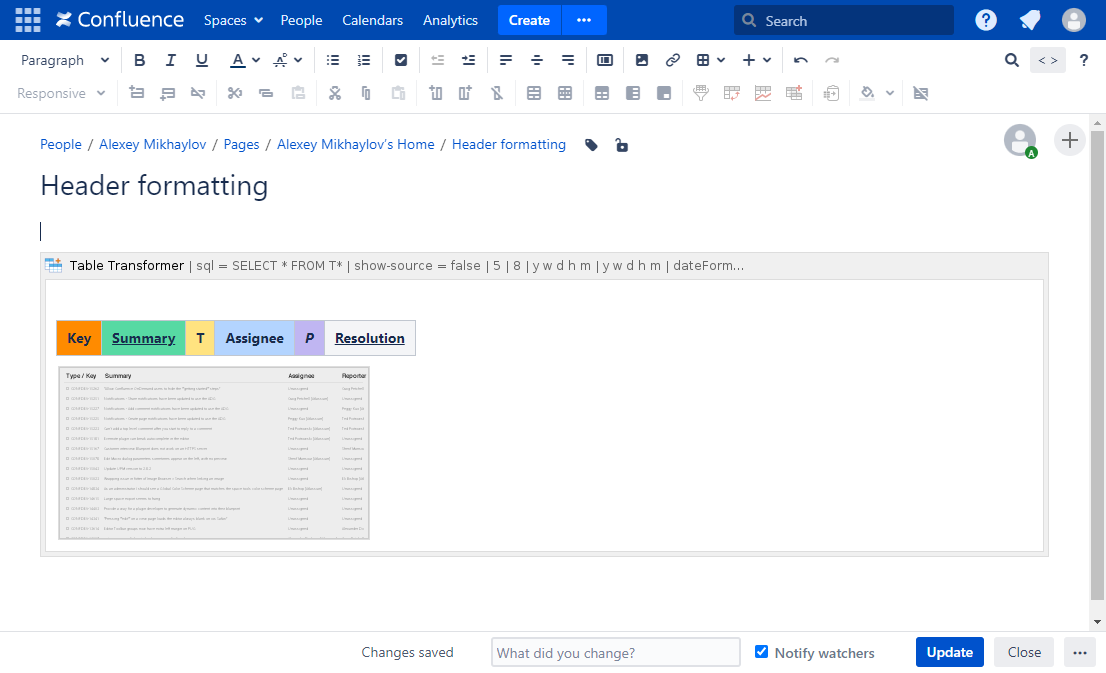
Task: Open editor help question mark
Action: (x=1084, y=61)
